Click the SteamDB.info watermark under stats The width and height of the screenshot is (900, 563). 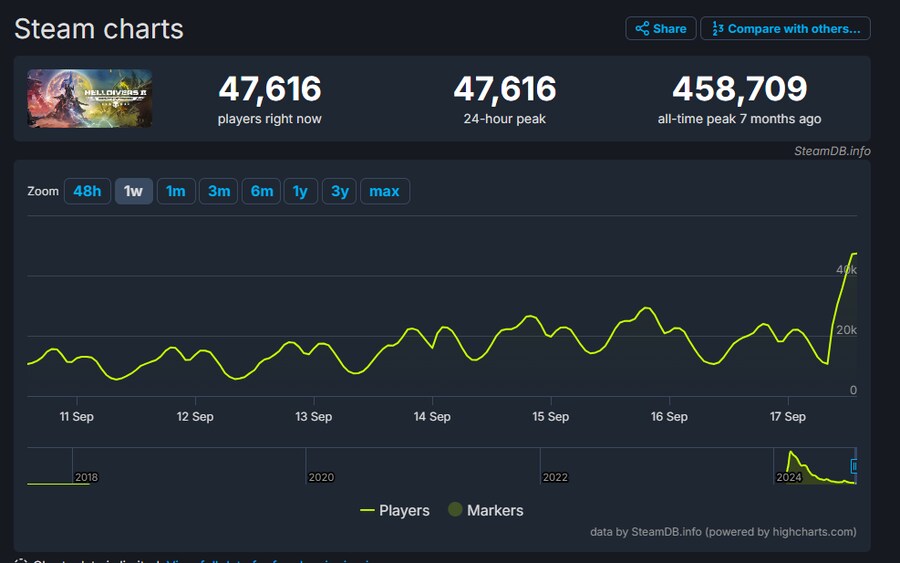tap(831, 151)
